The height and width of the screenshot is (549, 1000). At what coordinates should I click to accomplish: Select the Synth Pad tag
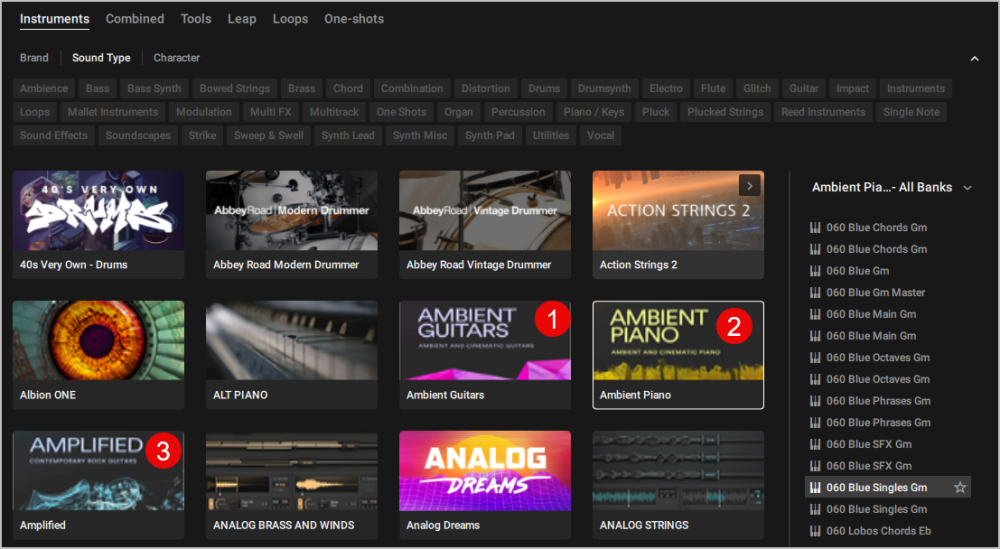(489, 136)
